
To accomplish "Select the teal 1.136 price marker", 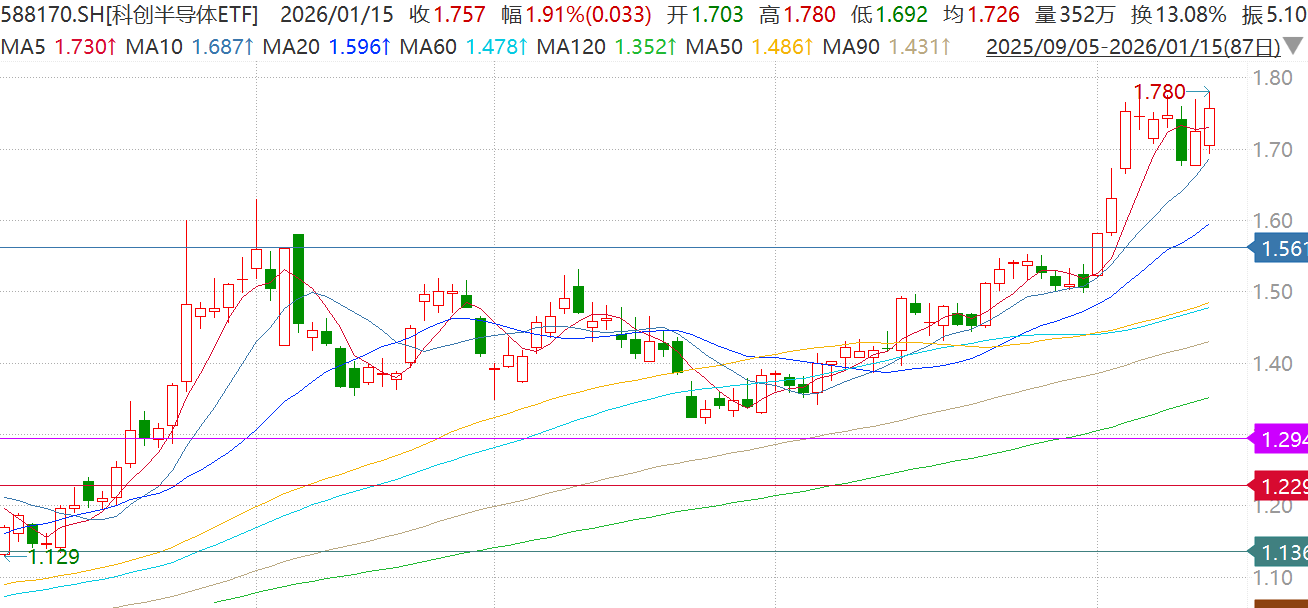I will (1279, 551).
